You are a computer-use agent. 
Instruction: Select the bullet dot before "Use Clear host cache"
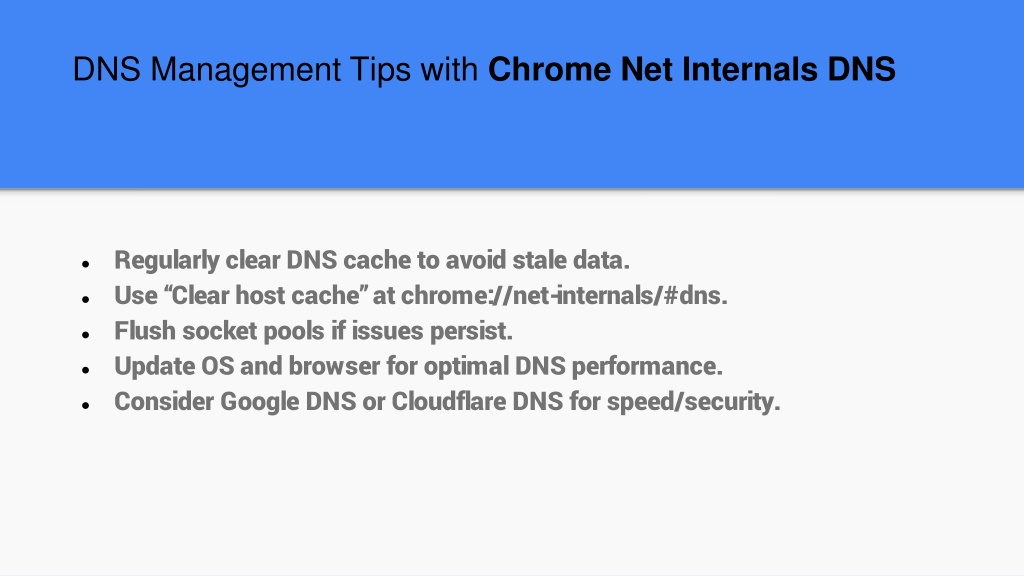tap(86, 299)
